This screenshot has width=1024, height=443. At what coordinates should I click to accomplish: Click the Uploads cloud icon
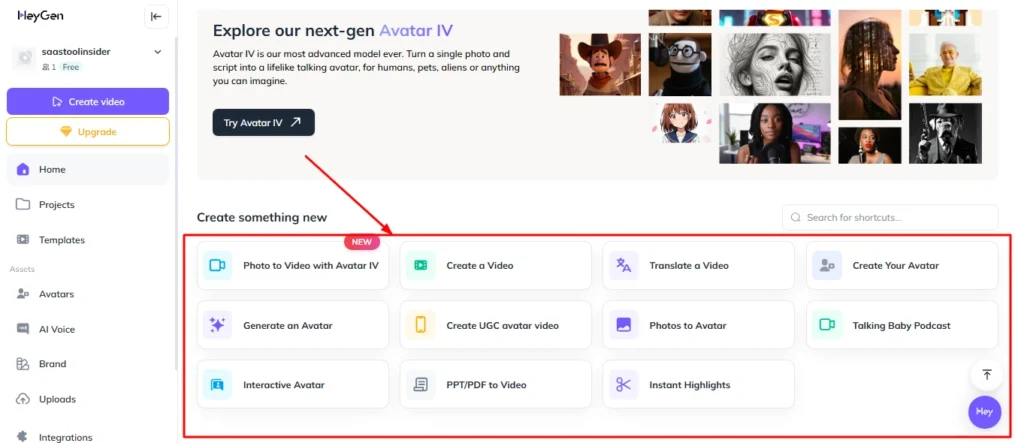coord(23,399)
